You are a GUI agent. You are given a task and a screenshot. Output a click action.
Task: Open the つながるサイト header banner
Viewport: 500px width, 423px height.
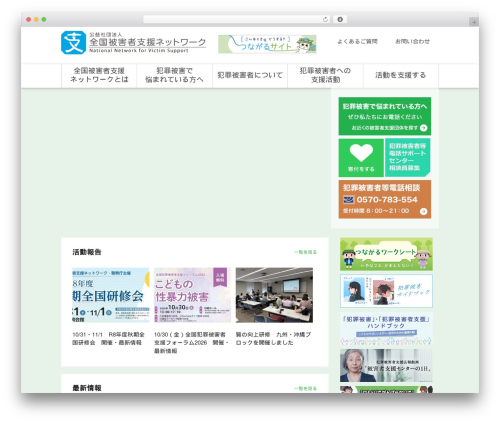click(267, 44)
